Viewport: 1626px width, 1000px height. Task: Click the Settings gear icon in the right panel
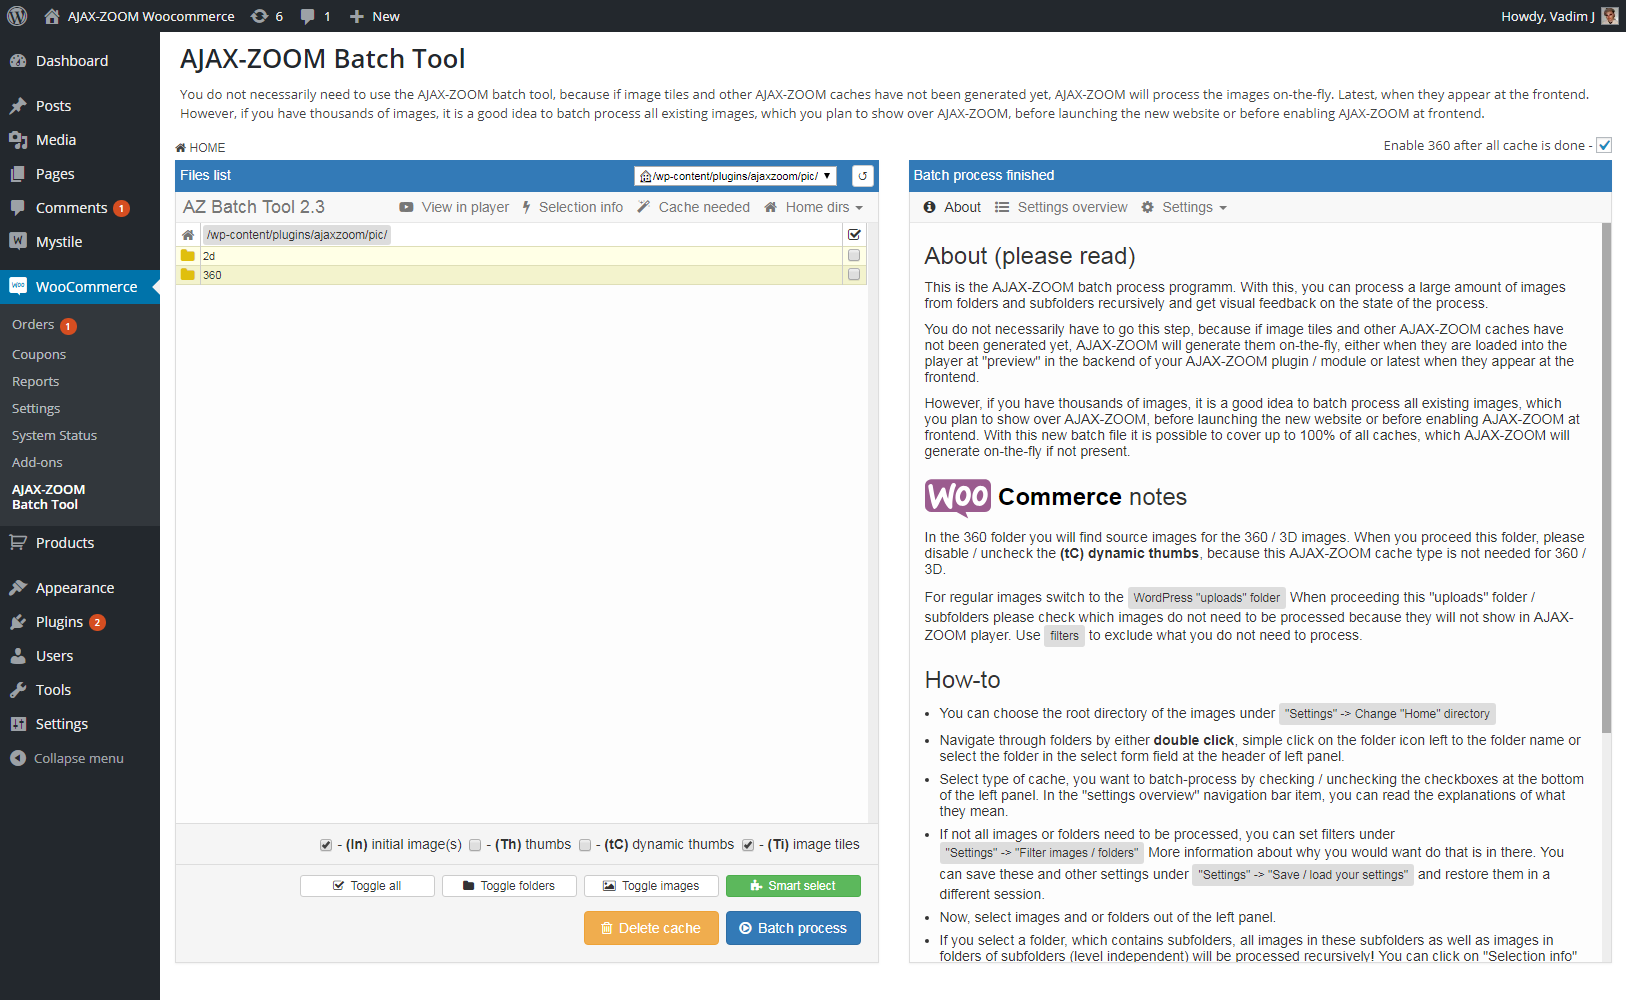[1148, 207]
